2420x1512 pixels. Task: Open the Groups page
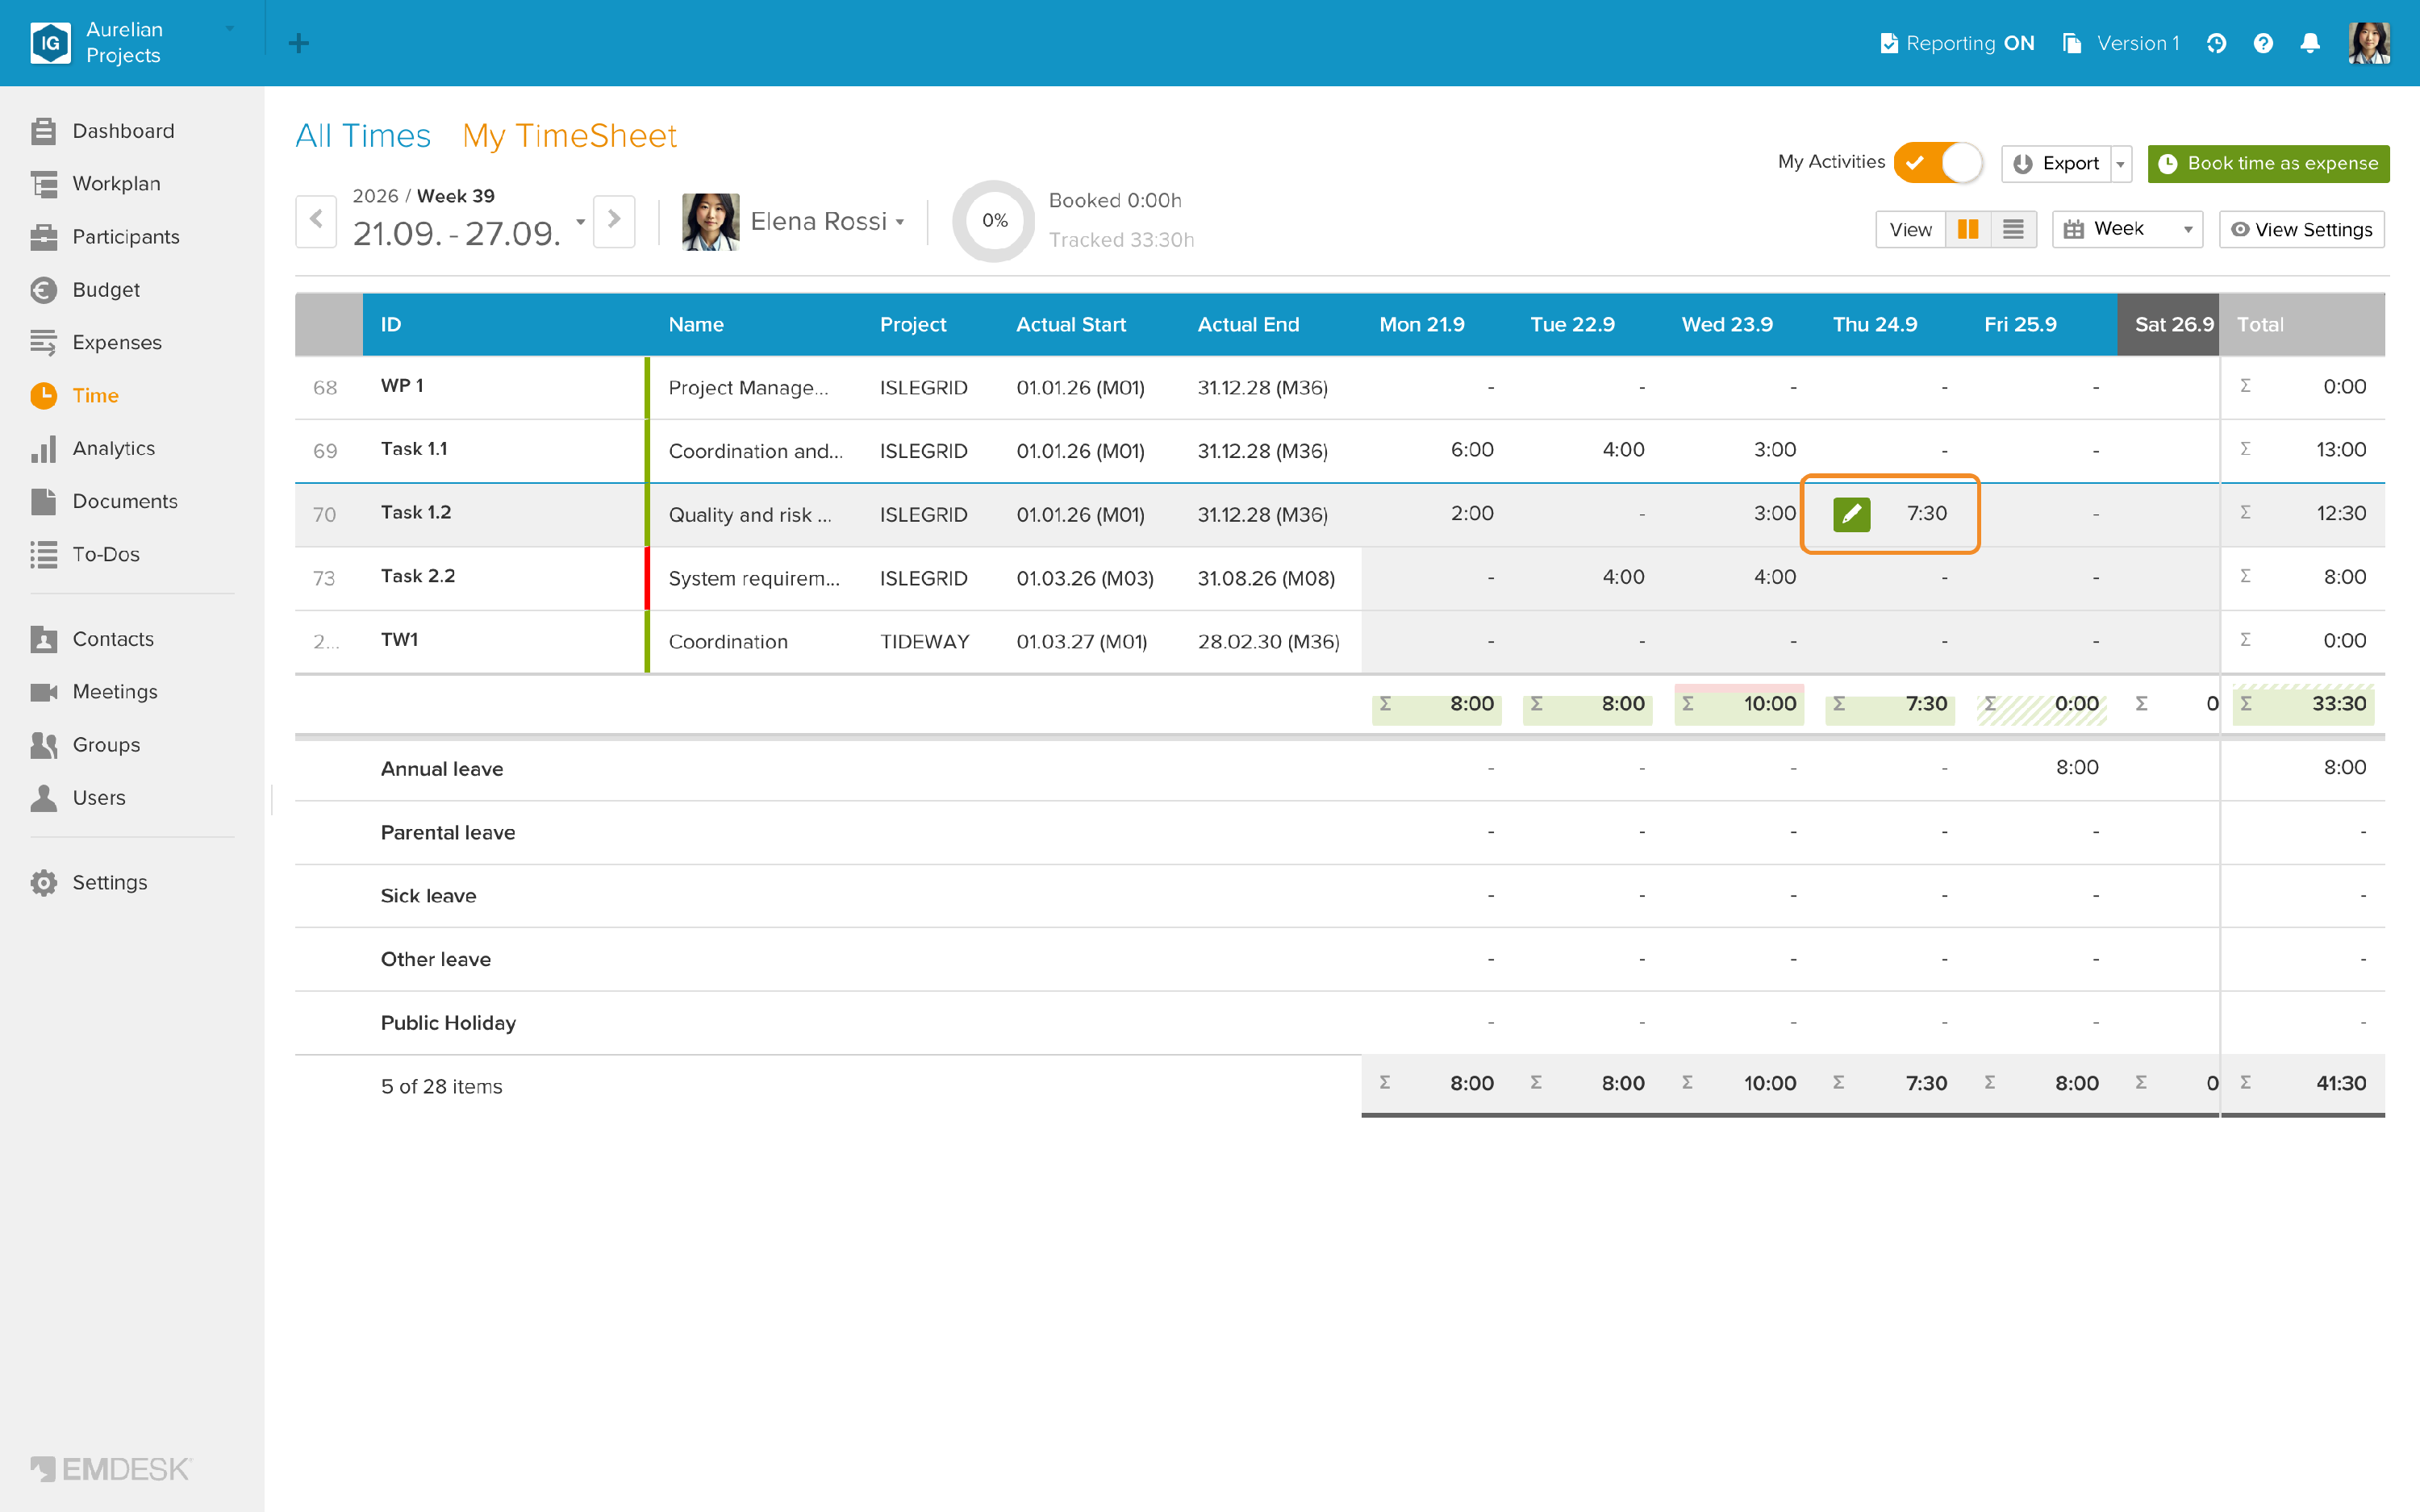[x=85, y=745]
